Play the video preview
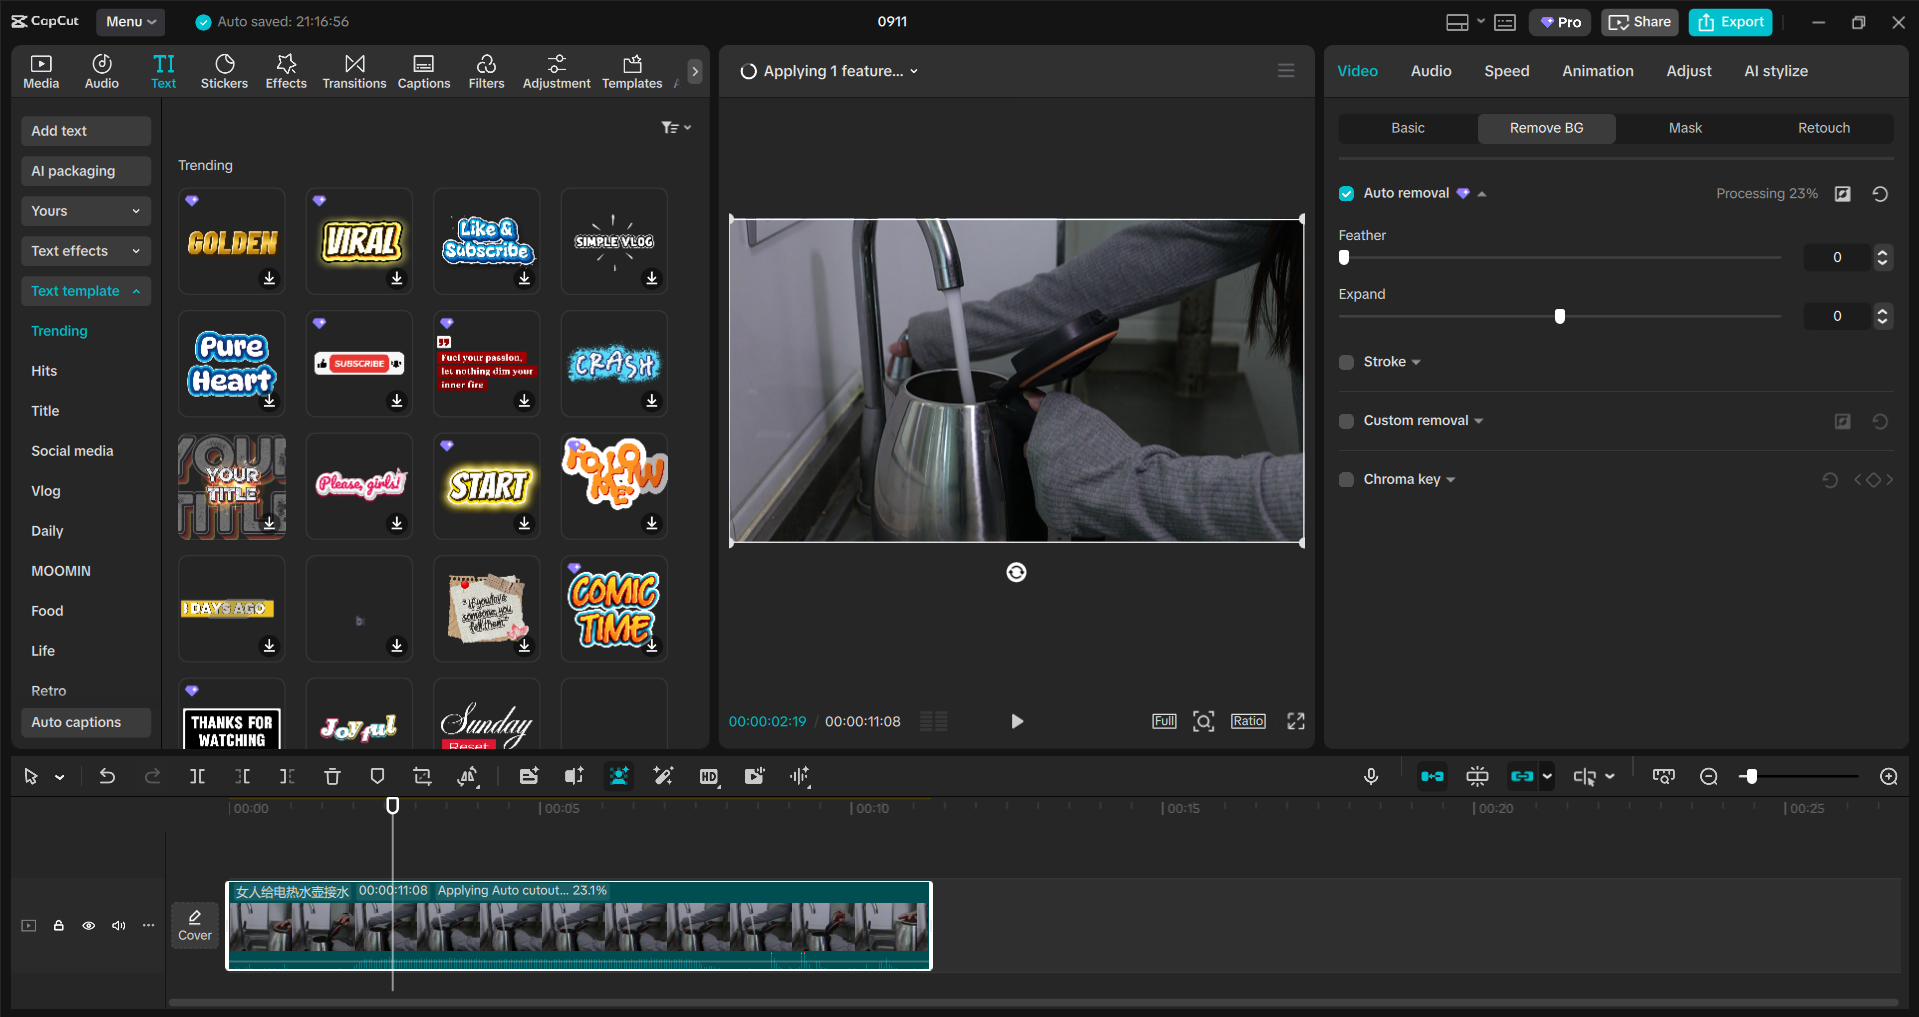1919x1017 pixels. (x=1017, y=721)
